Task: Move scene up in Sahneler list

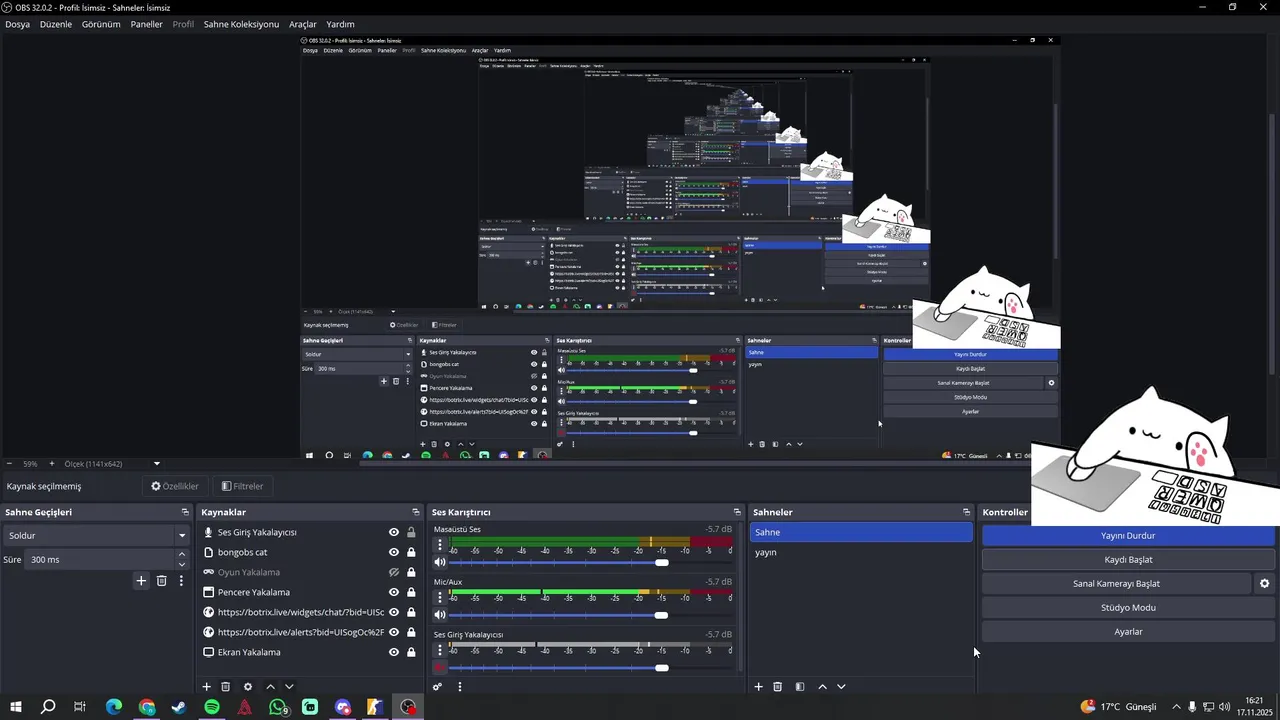Action: 822,687
